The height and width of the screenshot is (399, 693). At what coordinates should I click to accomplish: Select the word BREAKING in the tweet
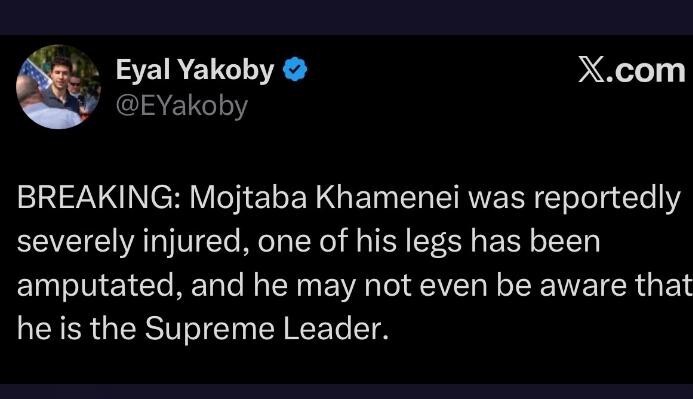tap(95, 198)
